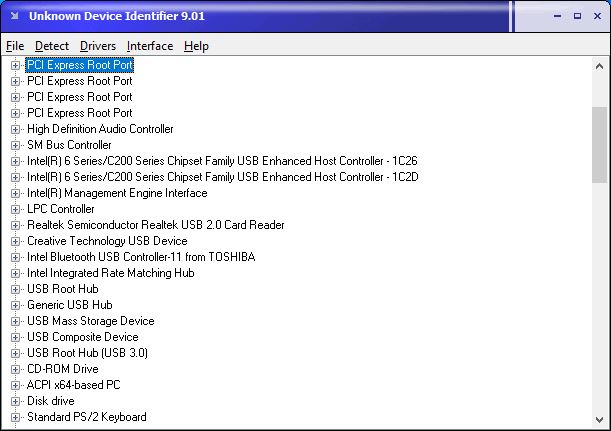Image resolution: width=611 pixels, height=431 pixels.
Task: Select High Definition Audio Controller entry
Action: pyautogui.click(x=100, y=129)
